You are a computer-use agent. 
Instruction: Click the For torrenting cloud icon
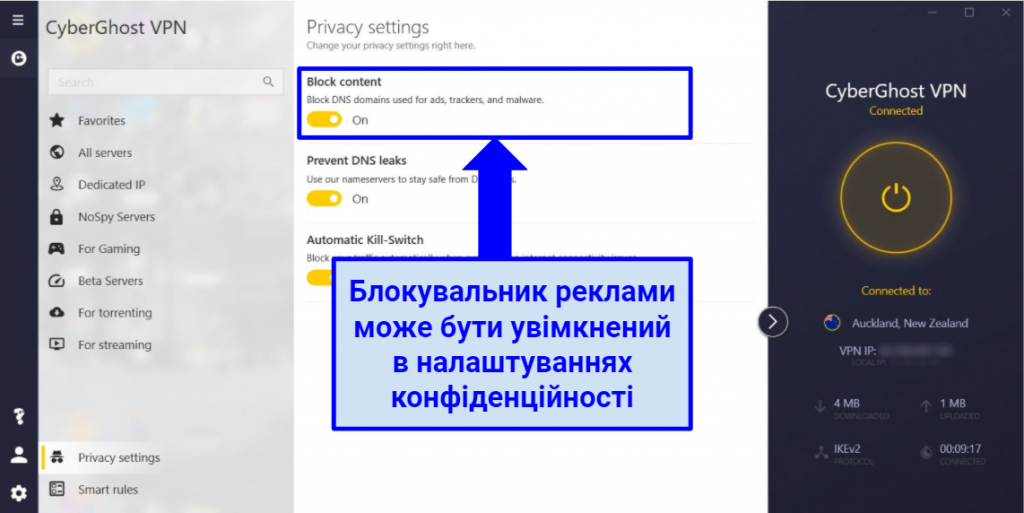click(57, 313)
